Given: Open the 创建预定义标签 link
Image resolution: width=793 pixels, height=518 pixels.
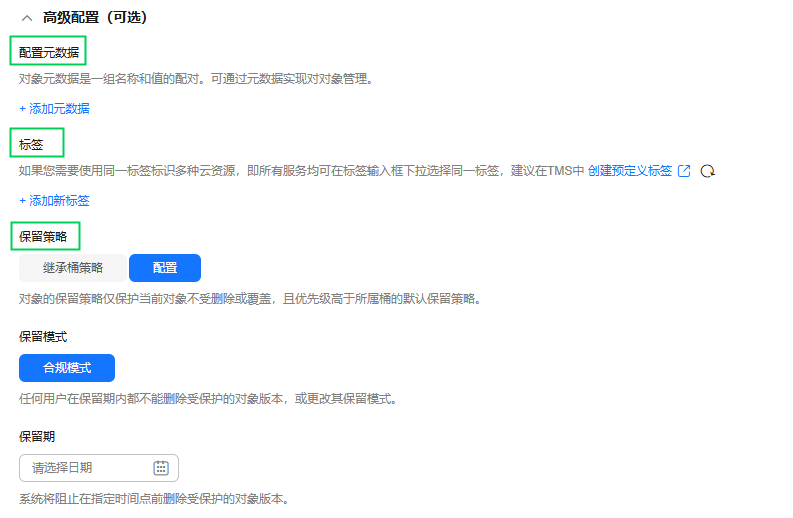Looking at the screenshot, I should pos(630,171).
